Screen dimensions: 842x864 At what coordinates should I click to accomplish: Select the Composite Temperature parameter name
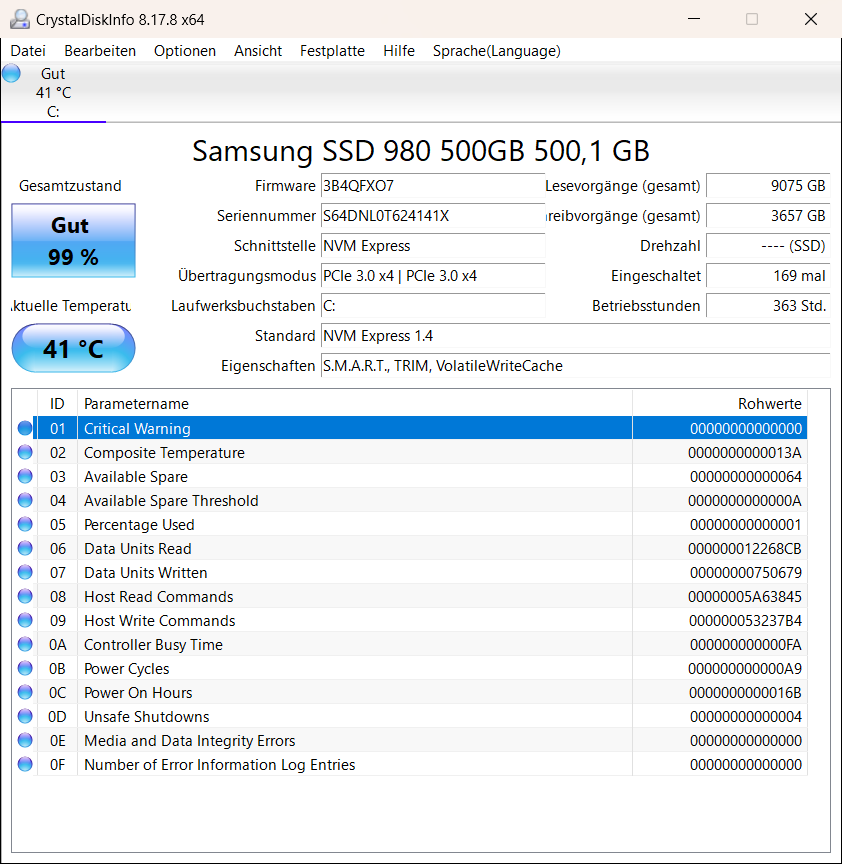[x=164, y=452]
